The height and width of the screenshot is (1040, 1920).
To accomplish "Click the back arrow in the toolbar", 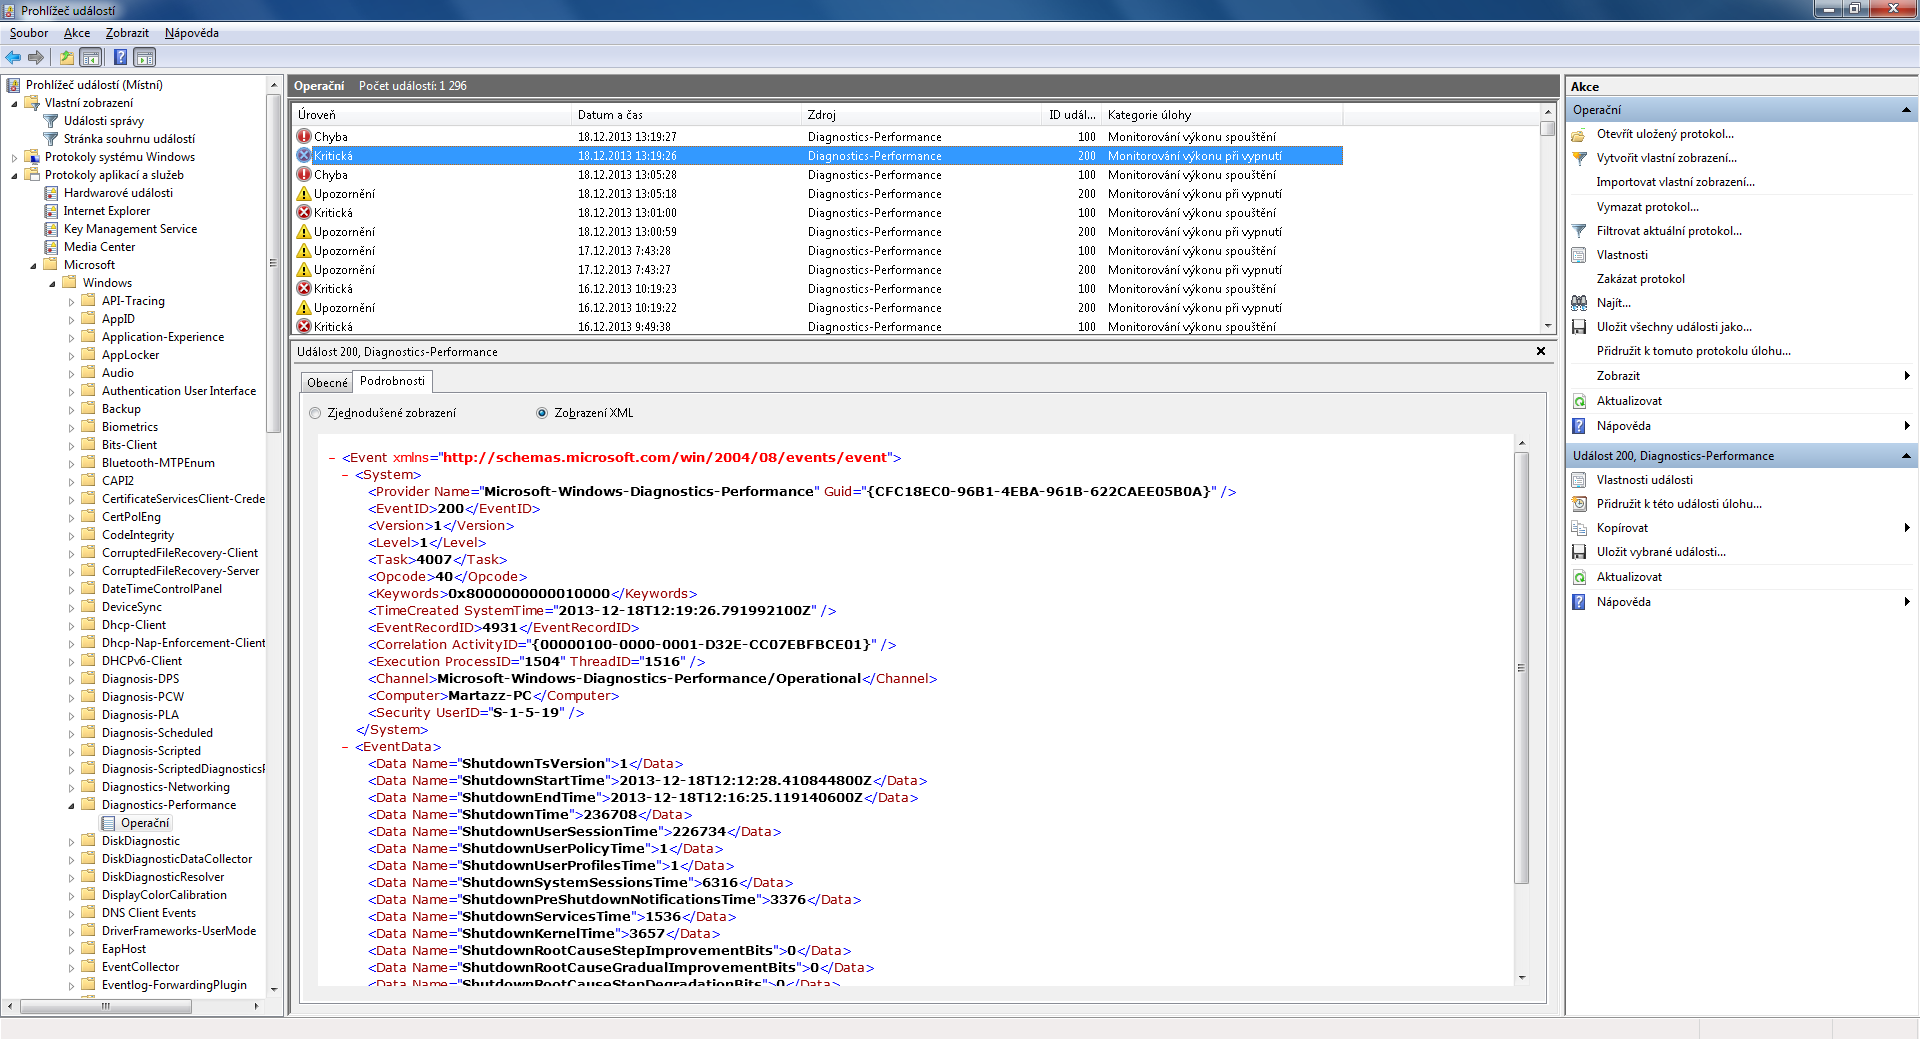I will click(13, 58).
